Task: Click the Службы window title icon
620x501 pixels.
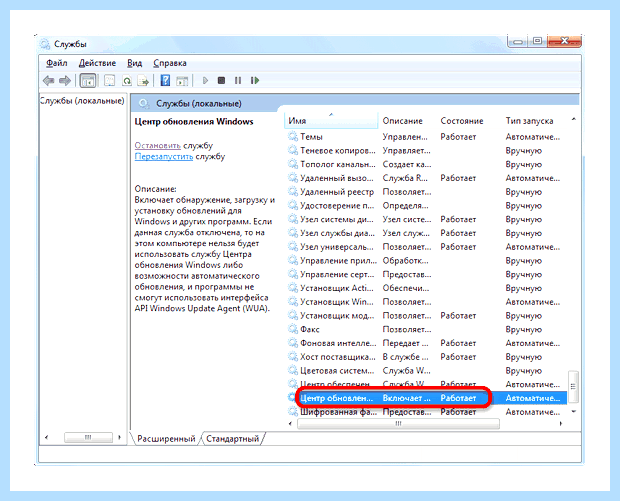Action: [45, 44]
